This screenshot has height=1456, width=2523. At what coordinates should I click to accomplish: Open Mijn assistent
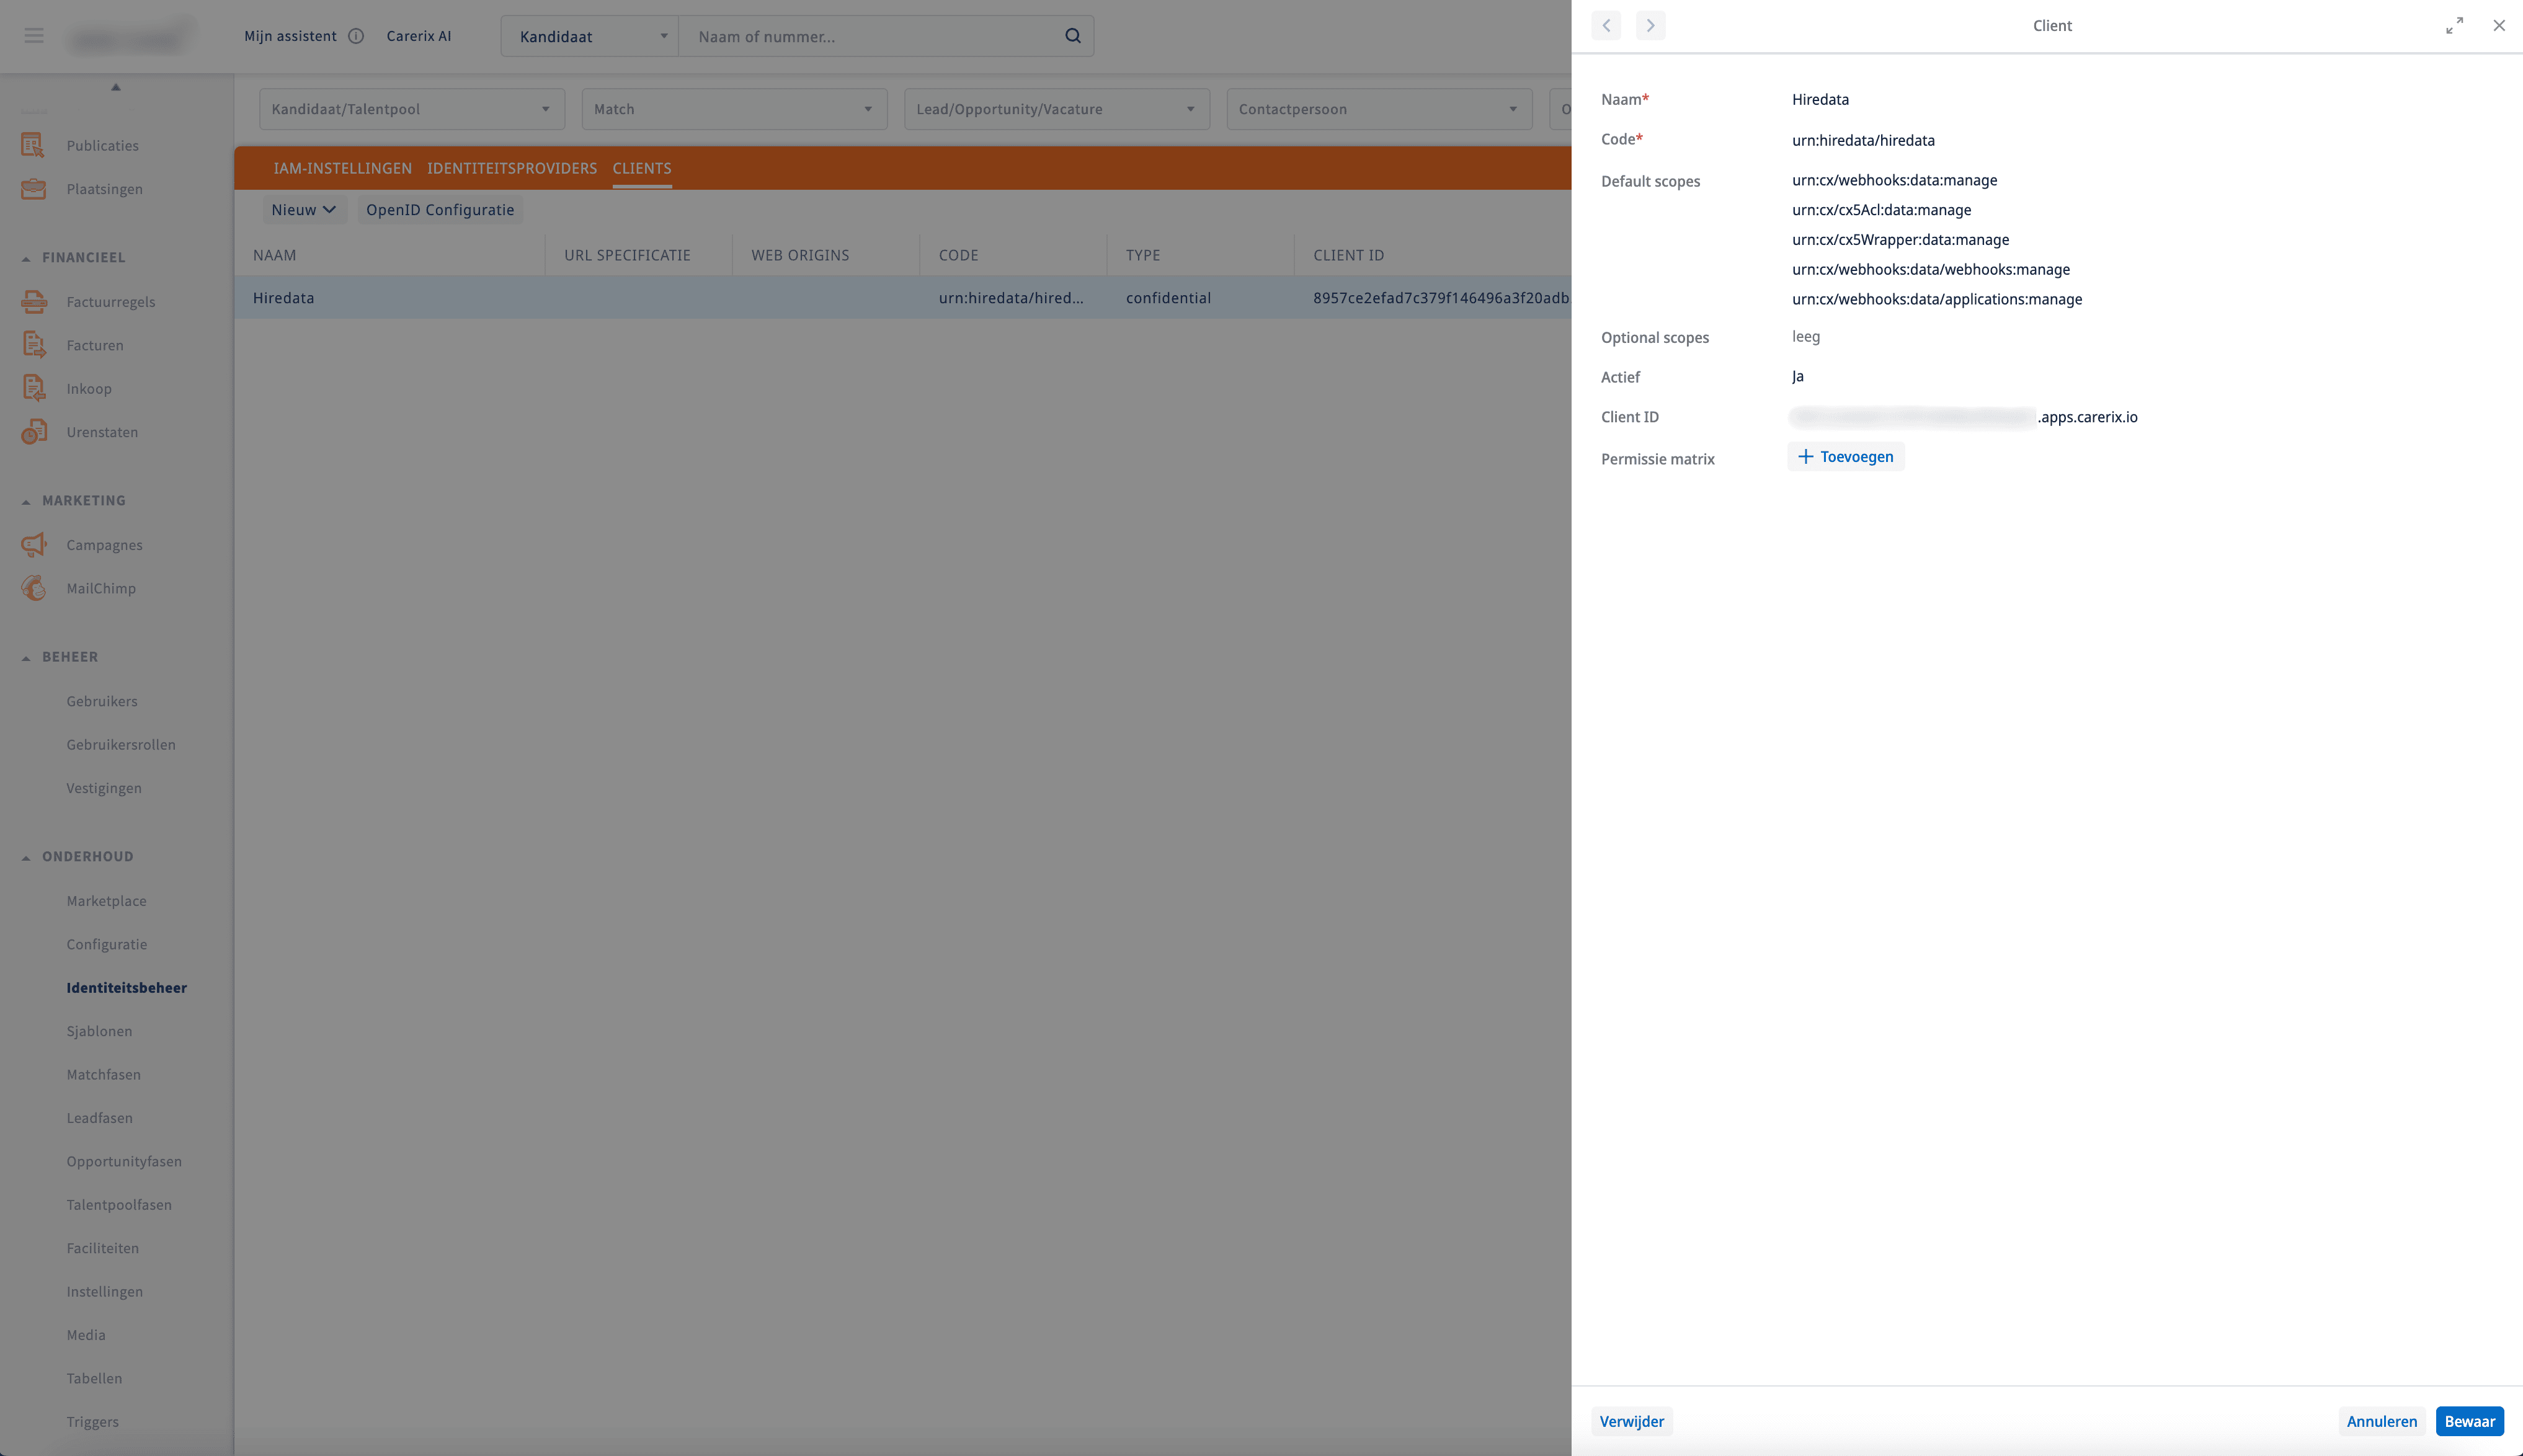coord(290,36)
